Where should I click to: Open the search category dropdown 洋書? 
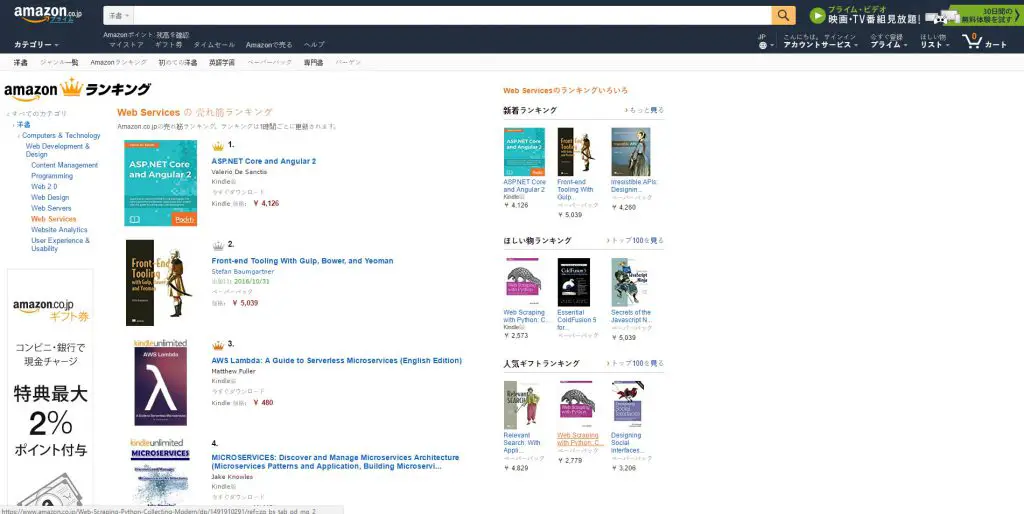click(118, 16)
